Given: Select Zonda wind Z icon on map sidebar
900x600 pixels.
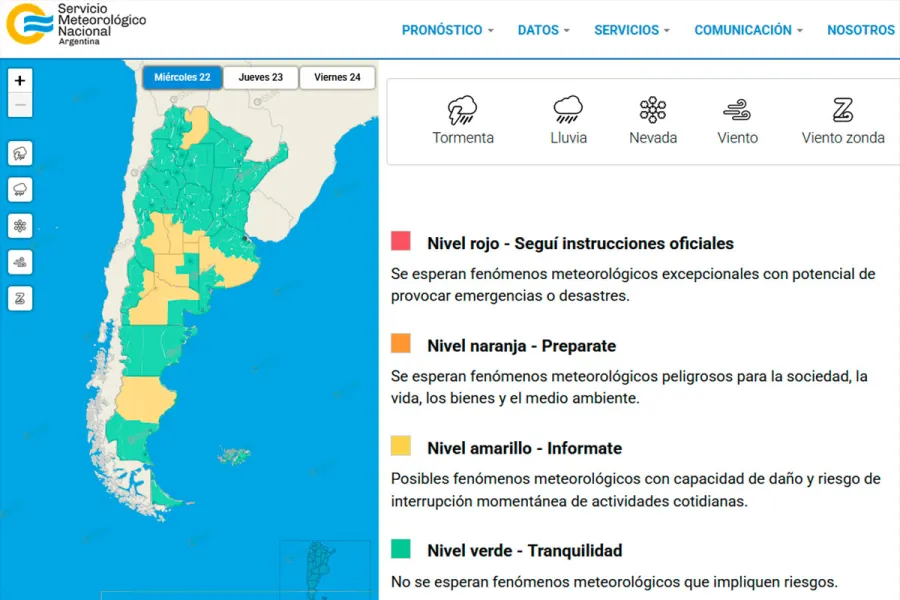Looking at the screenshot, I should pos(20,298).
